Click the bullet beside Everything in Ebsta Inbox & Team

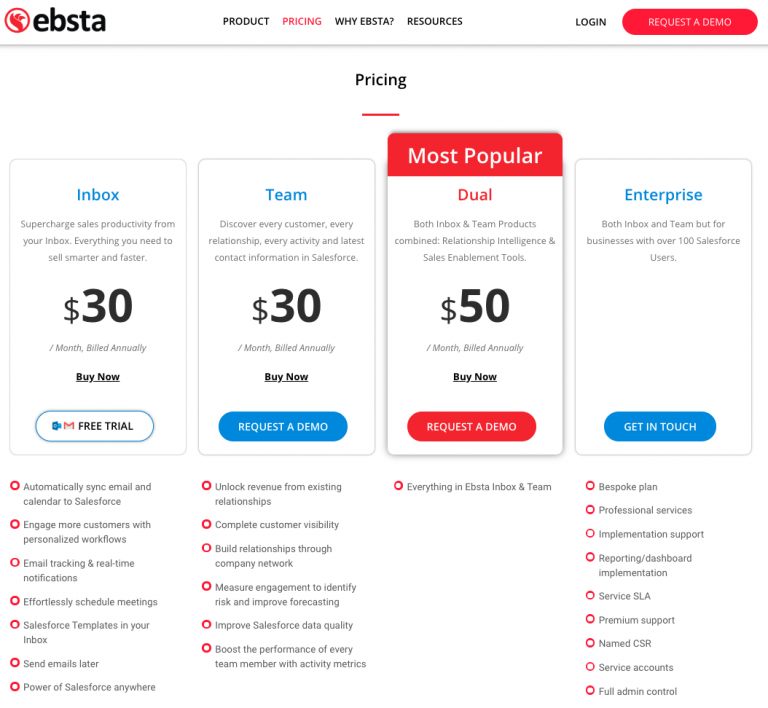click(398, 486)
